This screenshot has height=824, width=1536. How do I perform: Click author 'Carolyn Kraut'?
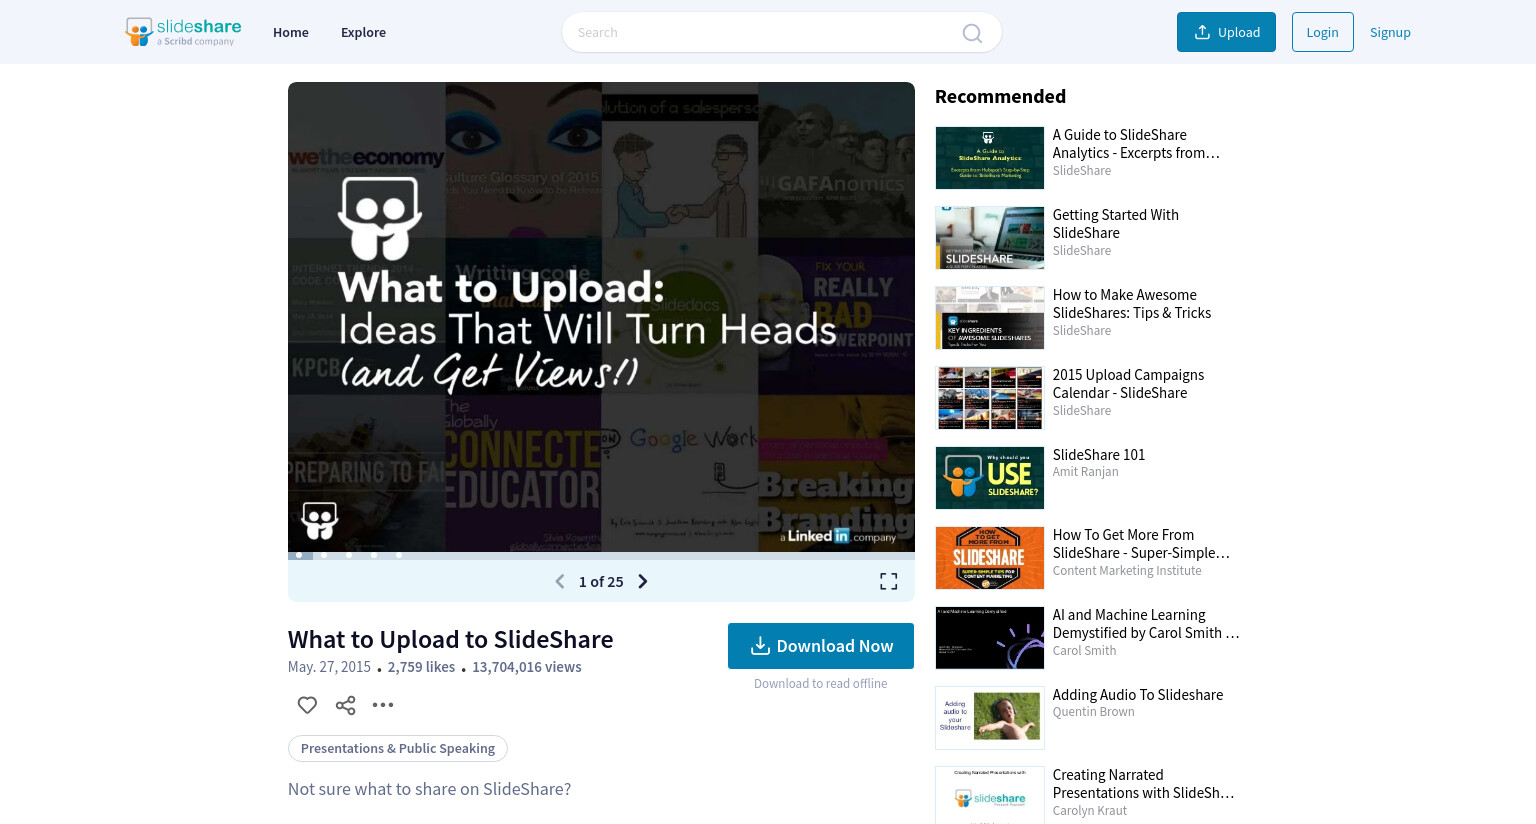point(1090,811)
